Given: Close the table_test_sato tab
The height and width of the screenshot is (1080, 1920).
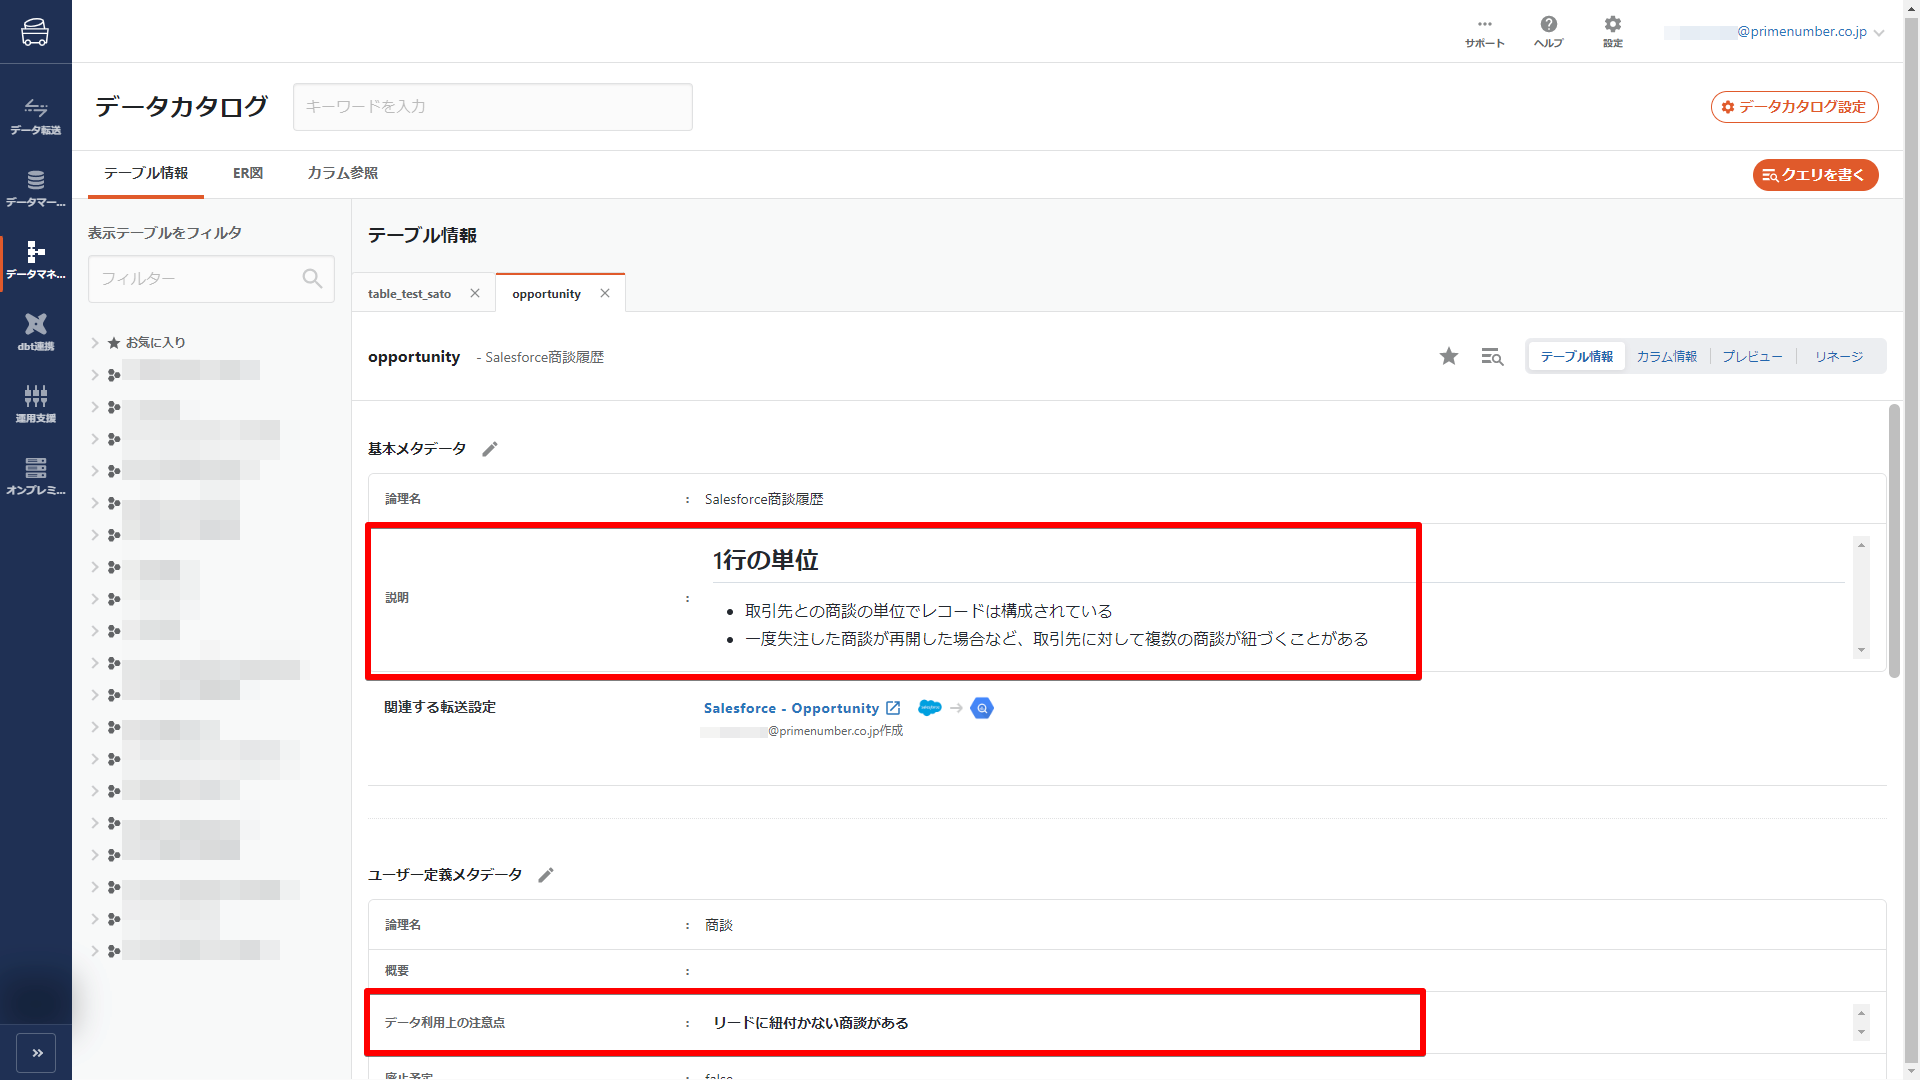Looking at the screenshot, I should (475, 293).
